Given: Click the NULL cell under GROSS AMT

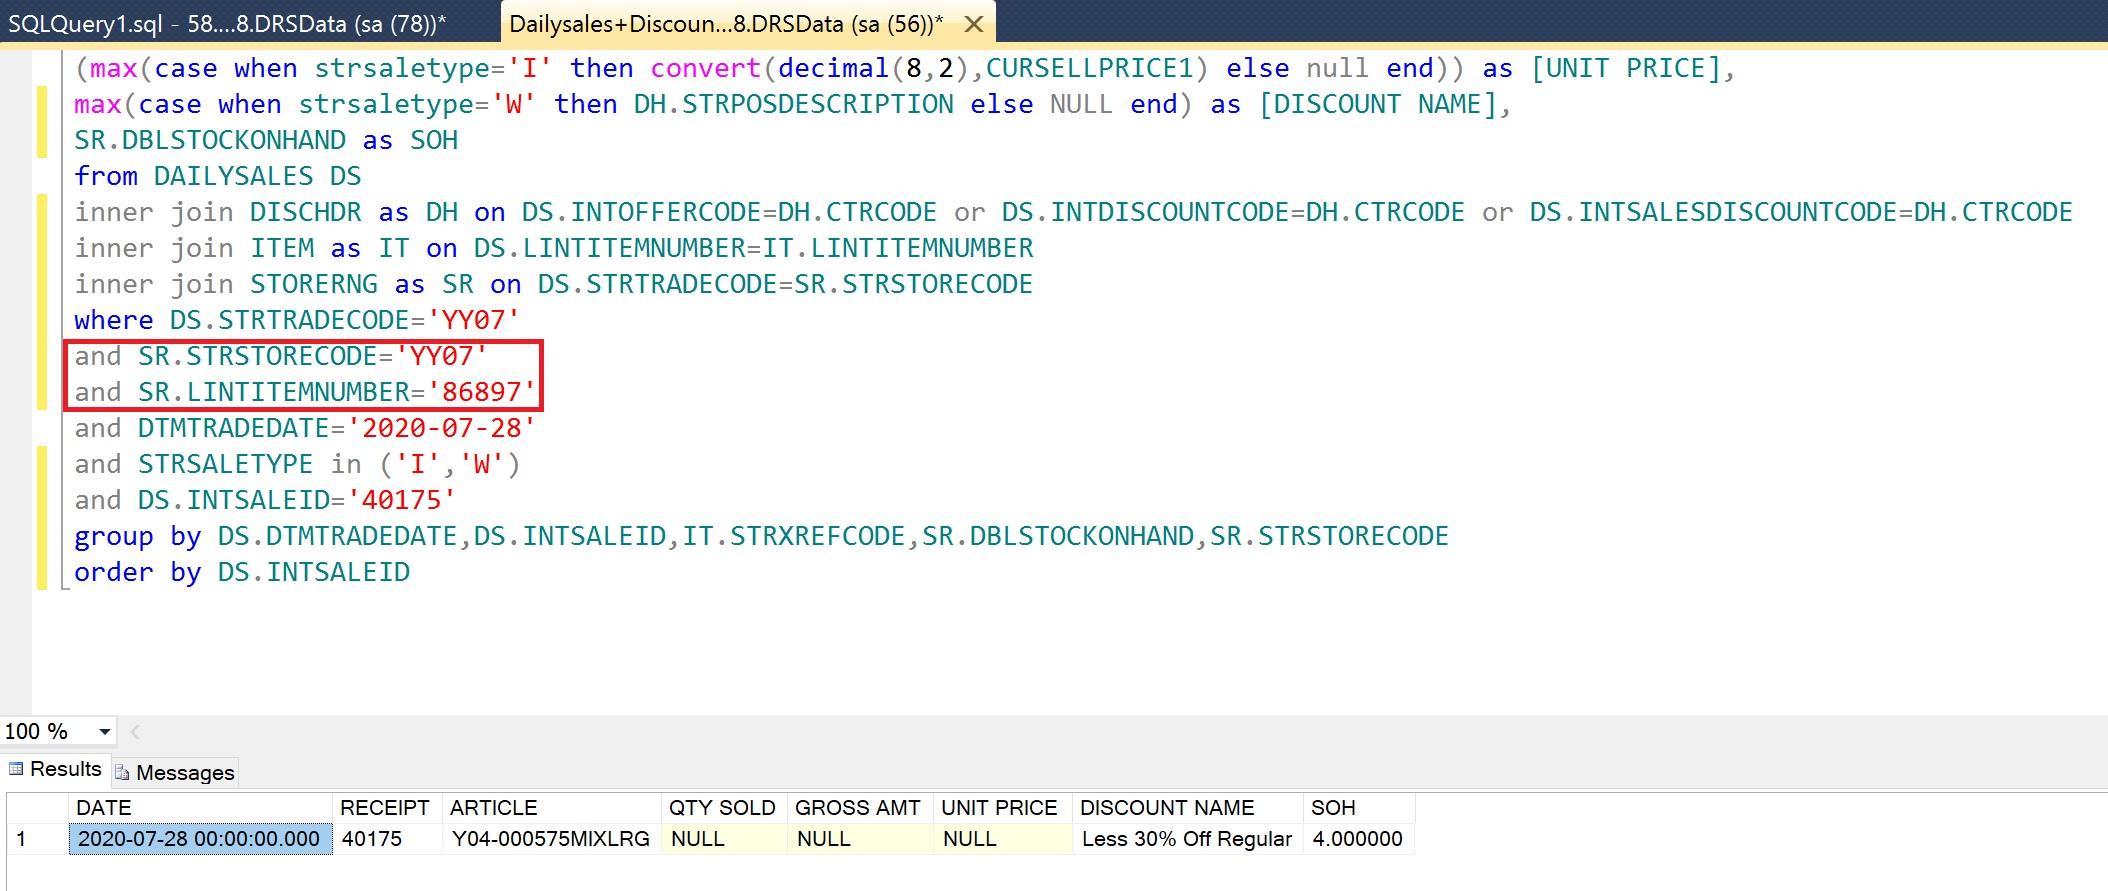Looking at the screenshot, I should 859,839.
